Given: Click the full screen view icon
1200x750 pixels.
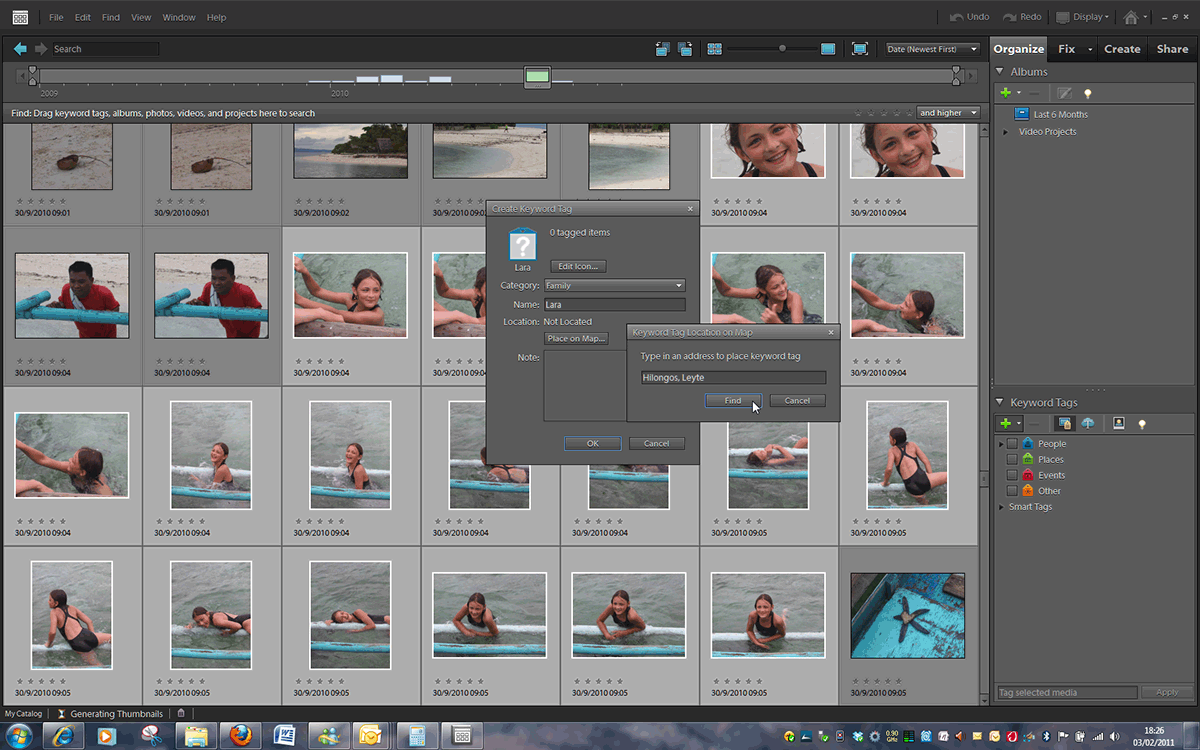Looking at the screenshot, I should 859,49.
